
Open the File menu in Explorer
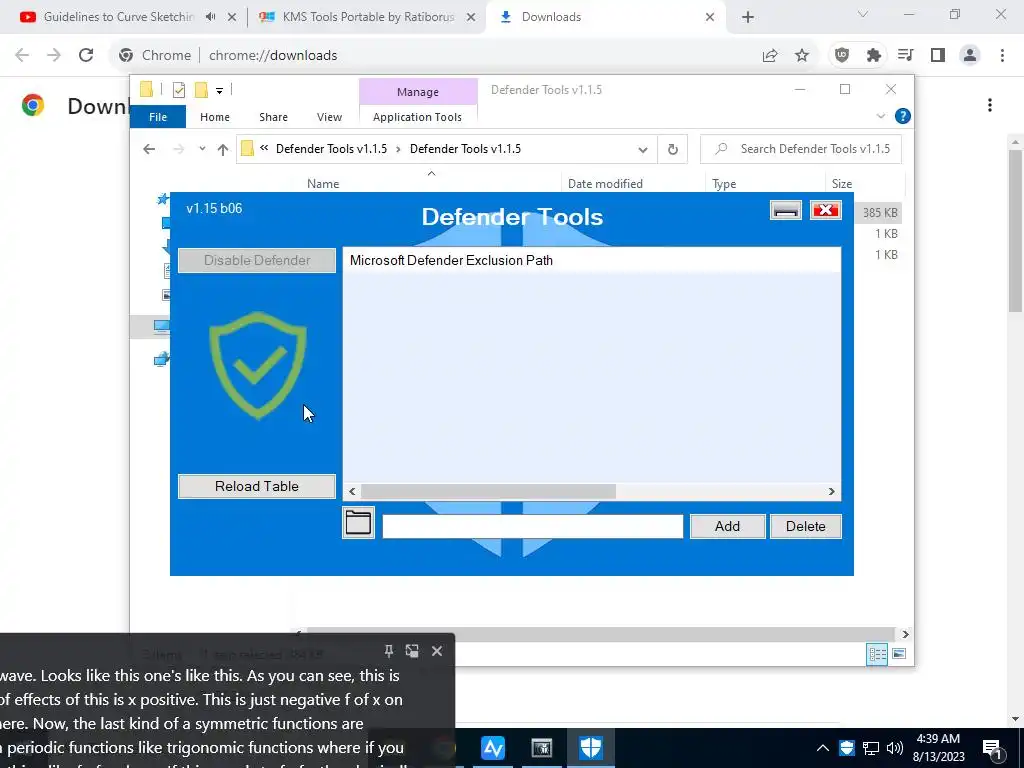tap(158, 117)
